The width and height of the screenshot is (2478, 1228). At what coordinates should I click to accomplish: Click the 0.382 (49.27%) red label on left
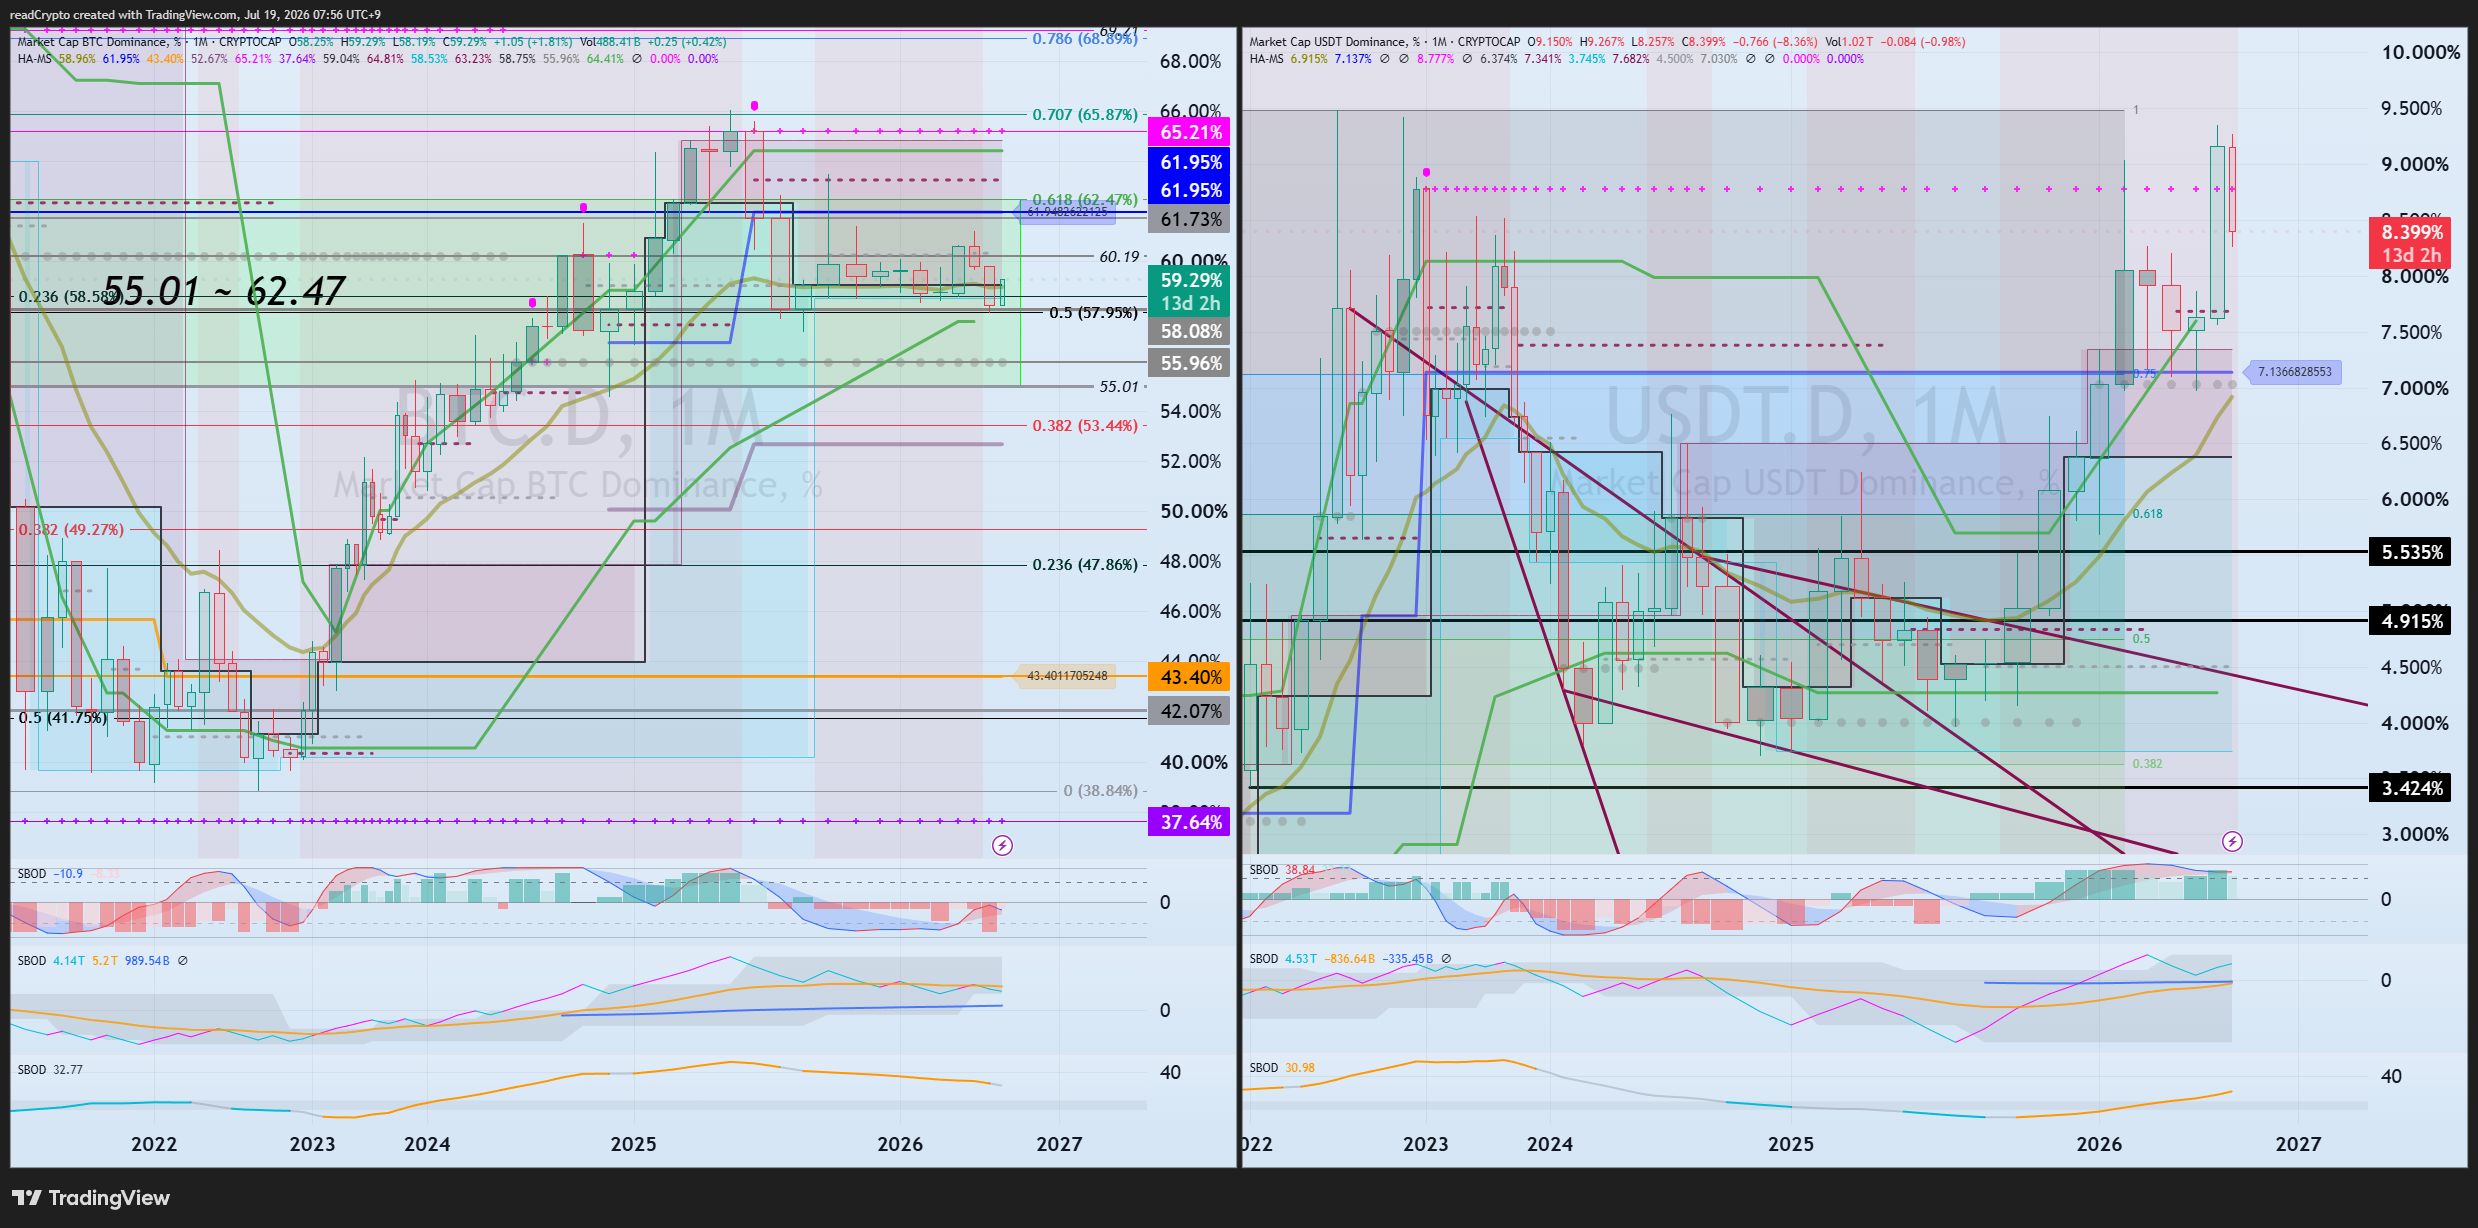[71, 530]
